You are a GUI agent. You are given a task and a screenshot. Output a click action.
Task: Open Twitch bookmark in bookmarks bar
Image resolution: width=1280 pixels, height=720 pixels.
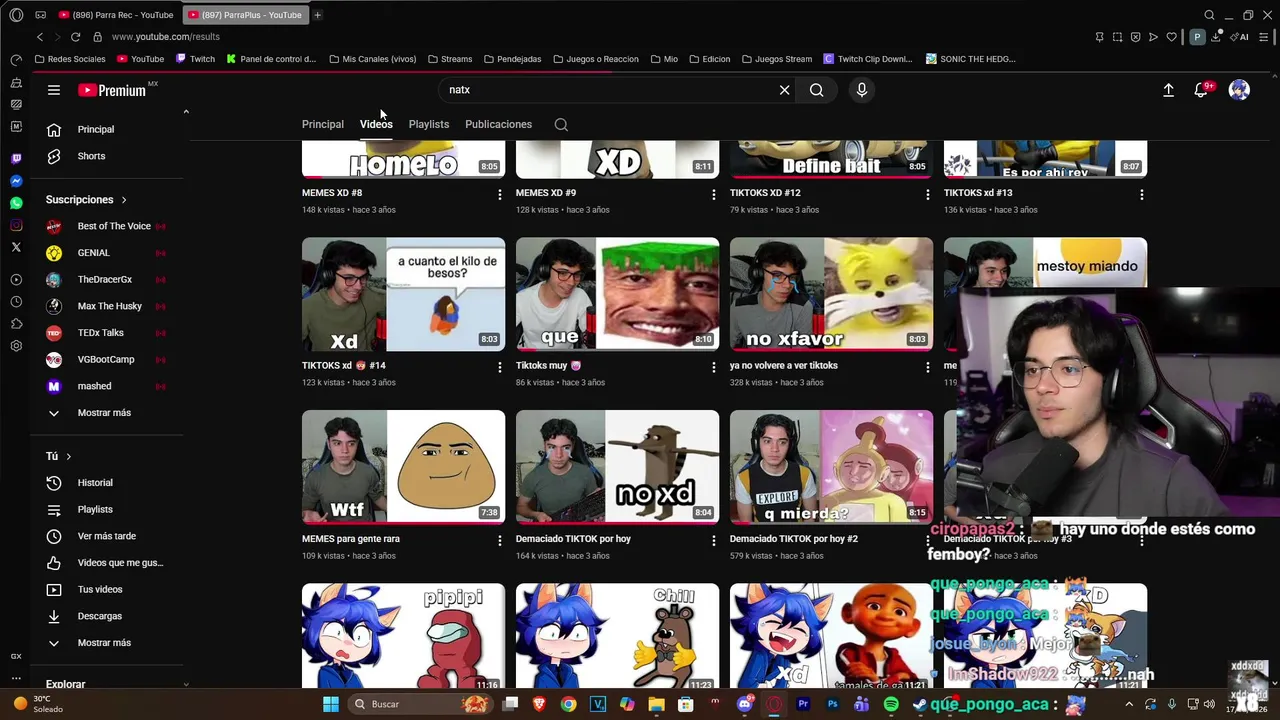(x=195, y=59)
